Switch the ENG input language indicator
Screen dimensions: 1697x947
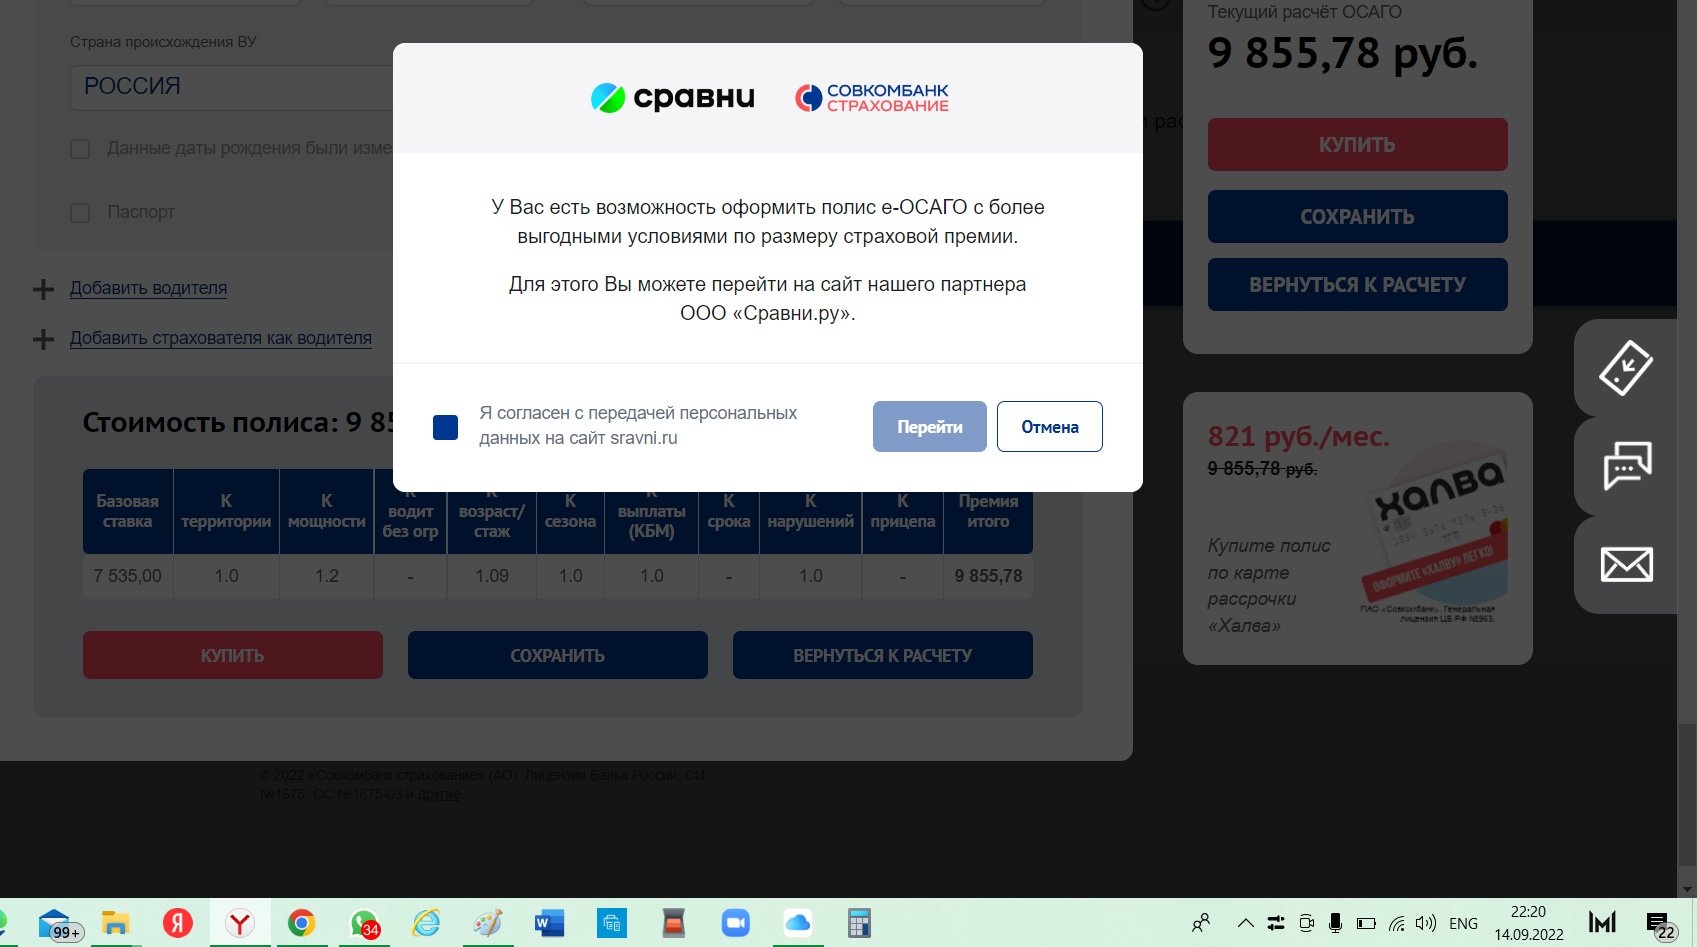click(1463, 923)
